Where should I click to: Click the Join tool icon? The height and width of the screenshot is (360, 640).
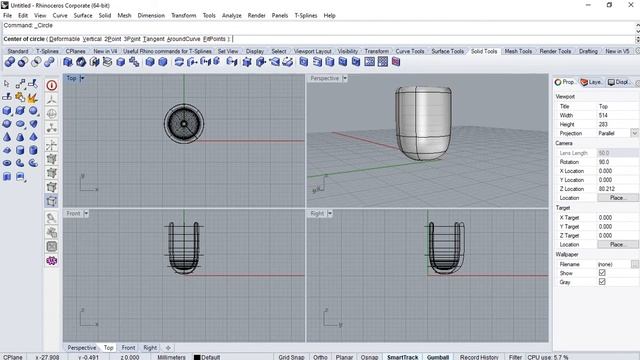coord(20,97)
